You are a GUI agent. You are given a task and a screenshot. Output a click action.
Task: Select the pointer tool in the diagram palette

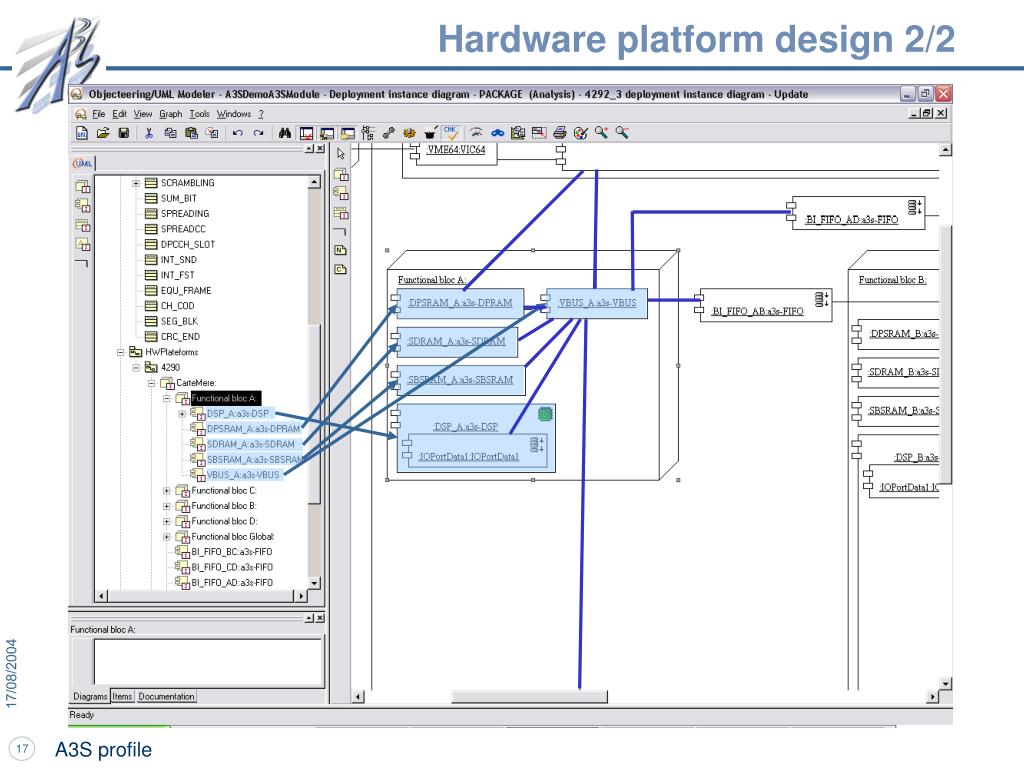pyautogui.click(x=341, y=154)
